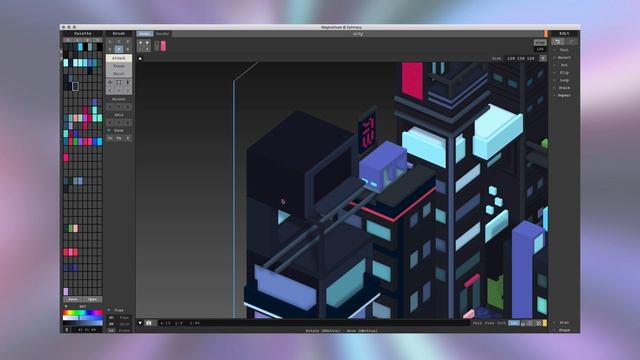Image resolution: width=640 pixels, height=360 pixels.
Task: Select the color picker eyedropper tool icon
Action: [x=127, y=82]
